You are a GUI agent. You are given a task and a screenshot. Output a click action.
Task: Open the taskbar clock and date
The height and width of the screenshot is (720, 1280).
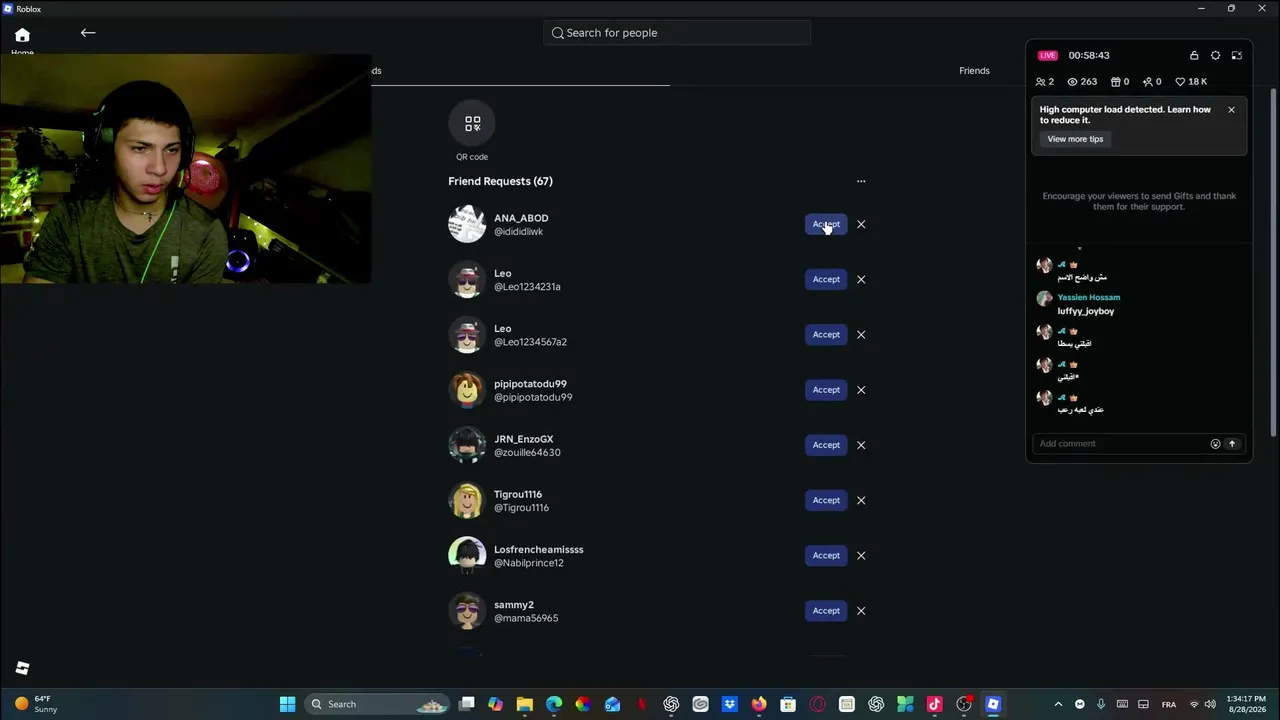pyautogui.click(x=1246, y=704)
